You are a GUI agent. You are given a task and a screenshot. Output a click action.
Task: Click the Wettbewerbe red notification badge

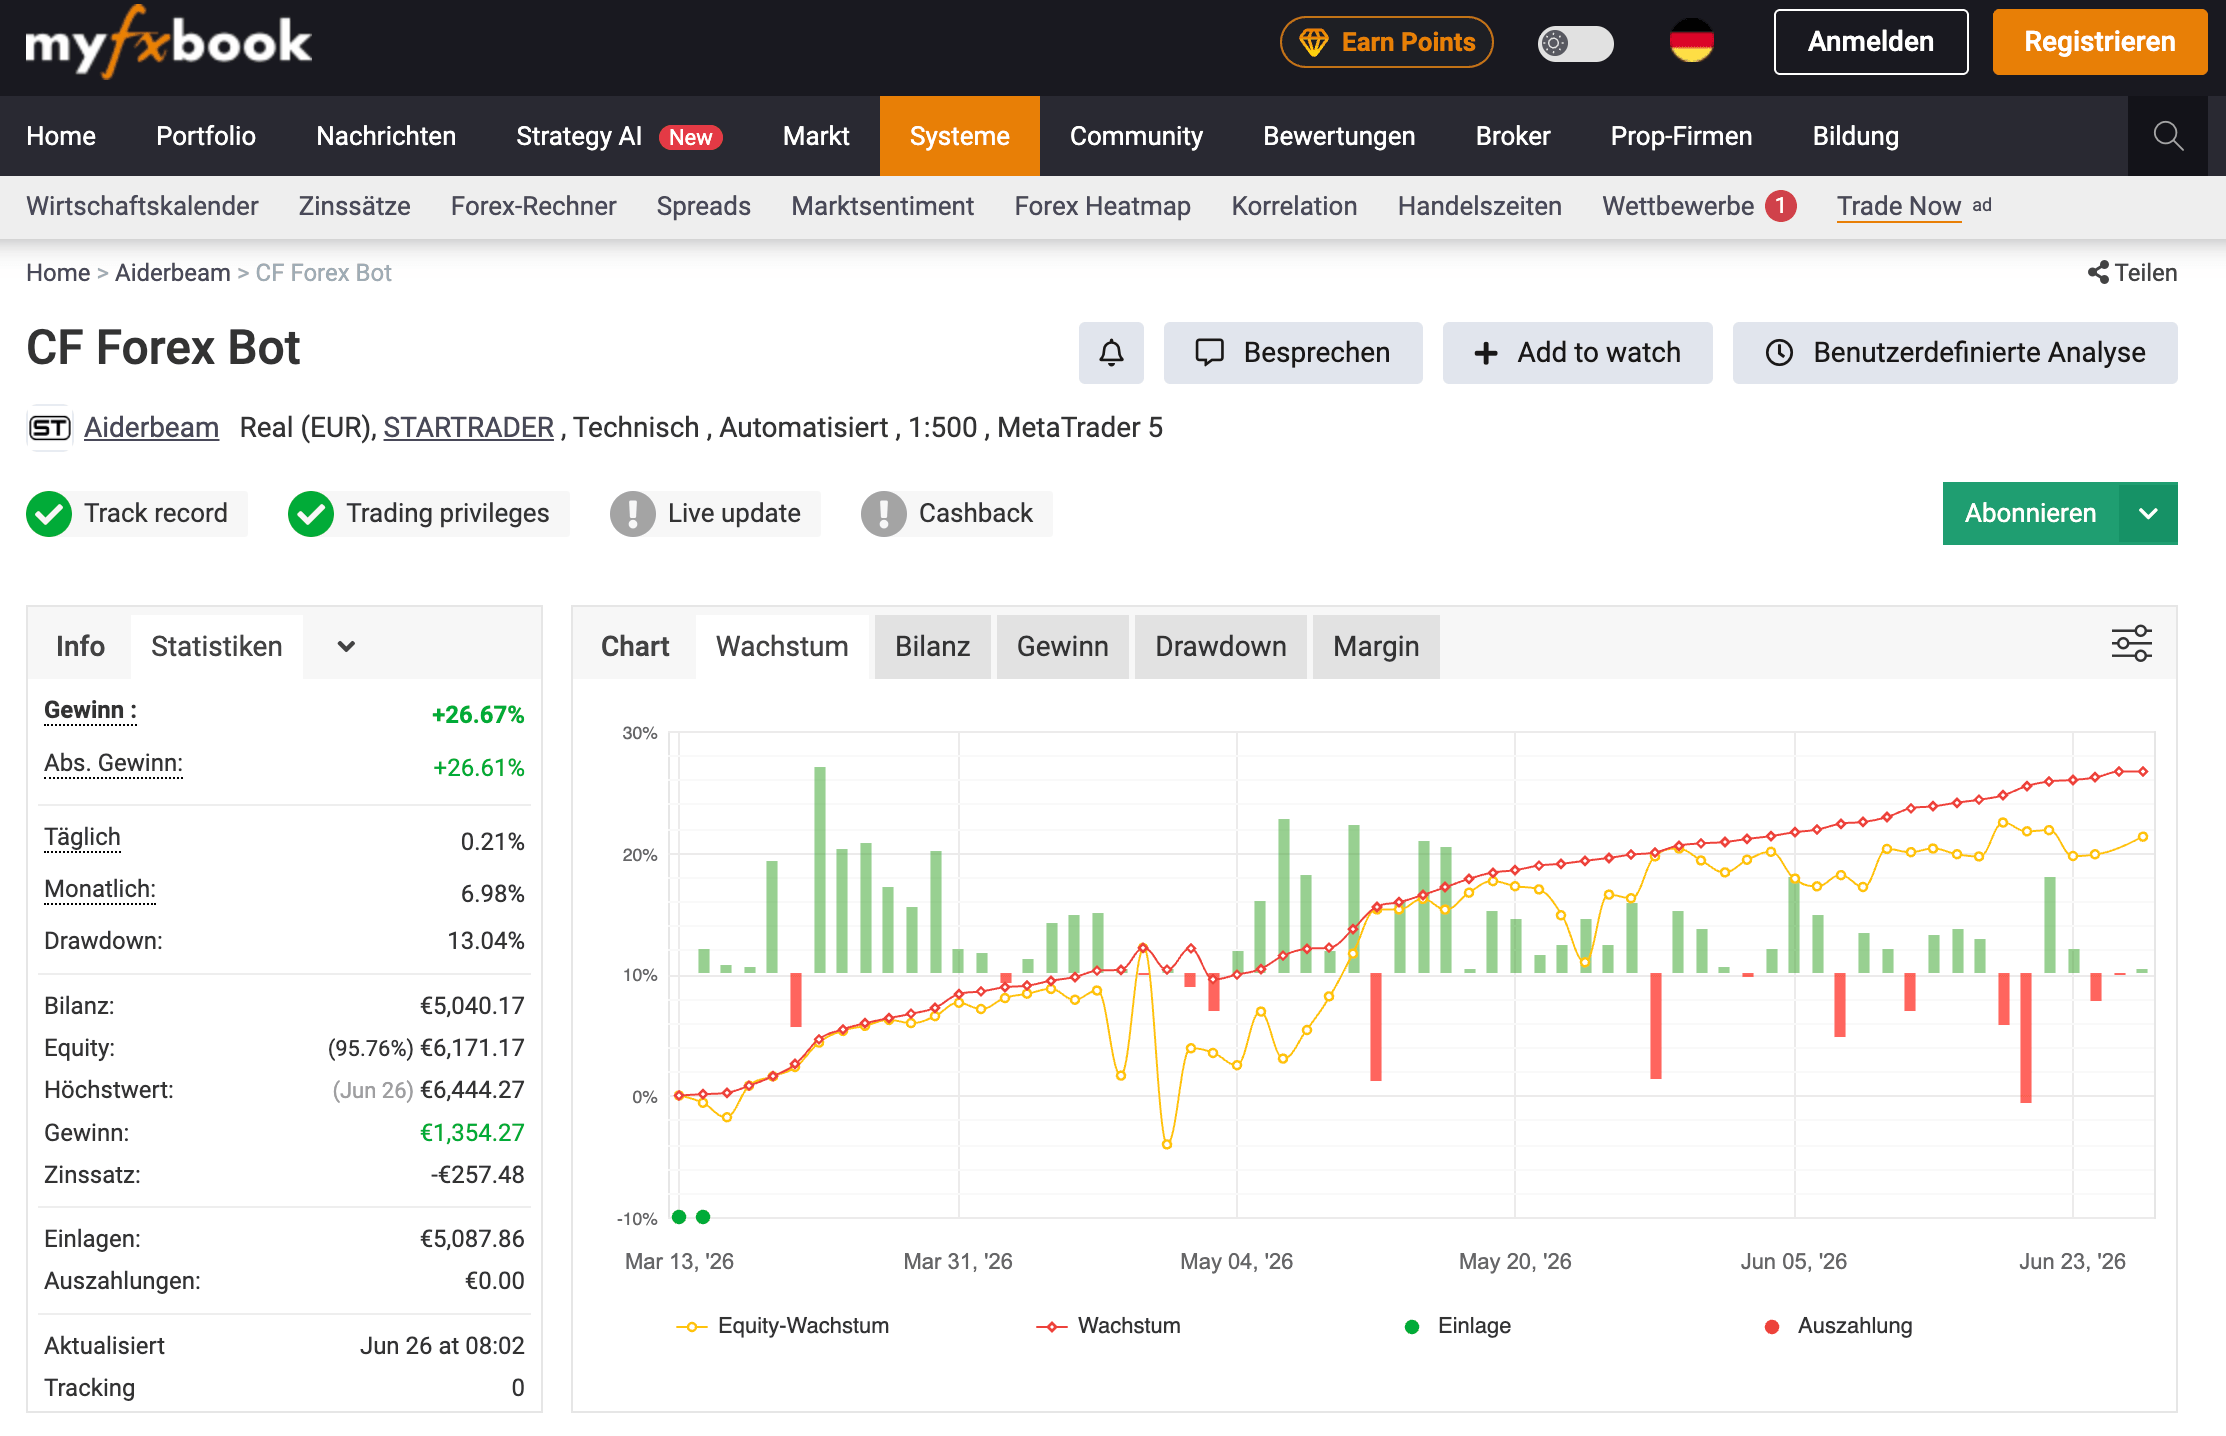tap(1780, 206)
